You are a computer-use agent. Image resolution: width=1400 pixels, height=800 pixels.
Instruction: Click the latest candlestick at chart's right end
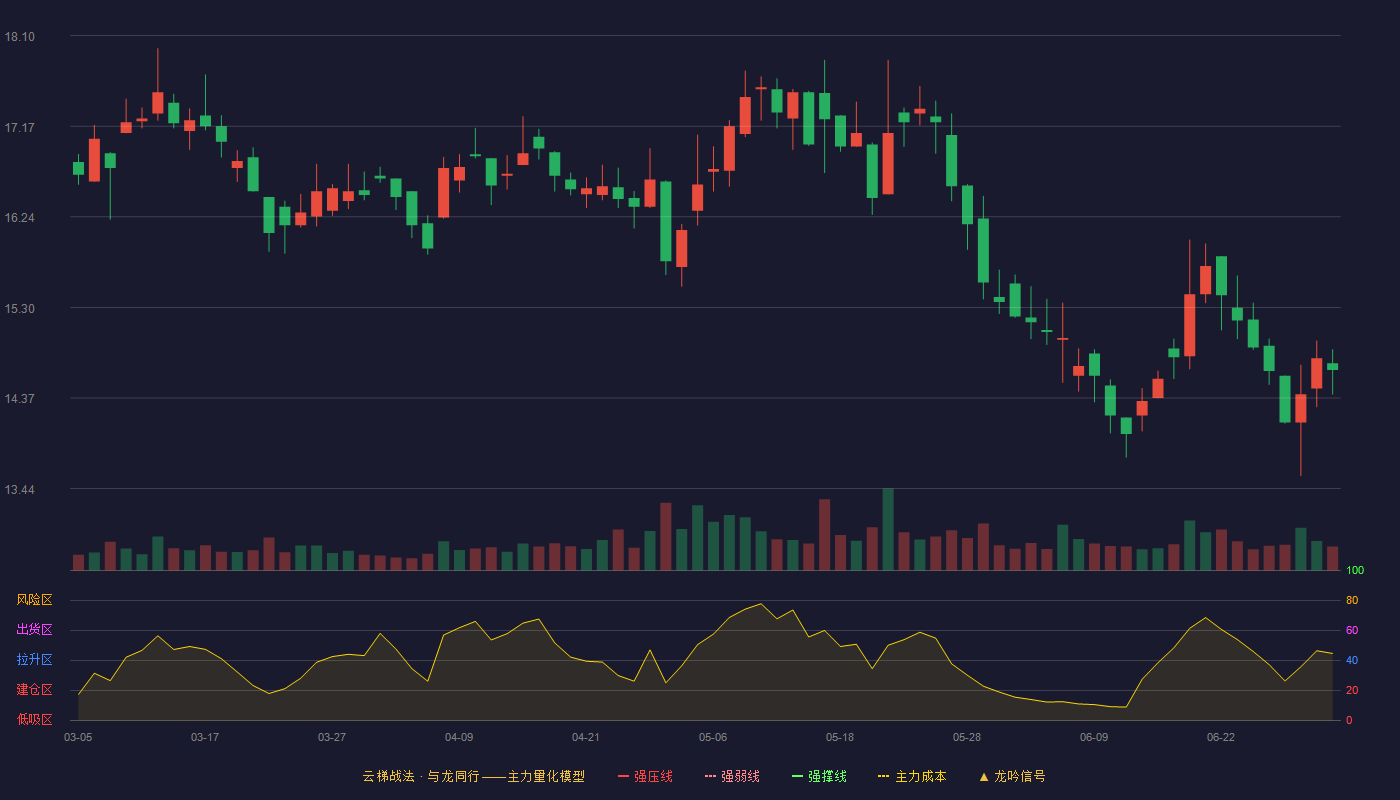point(1332,371)
